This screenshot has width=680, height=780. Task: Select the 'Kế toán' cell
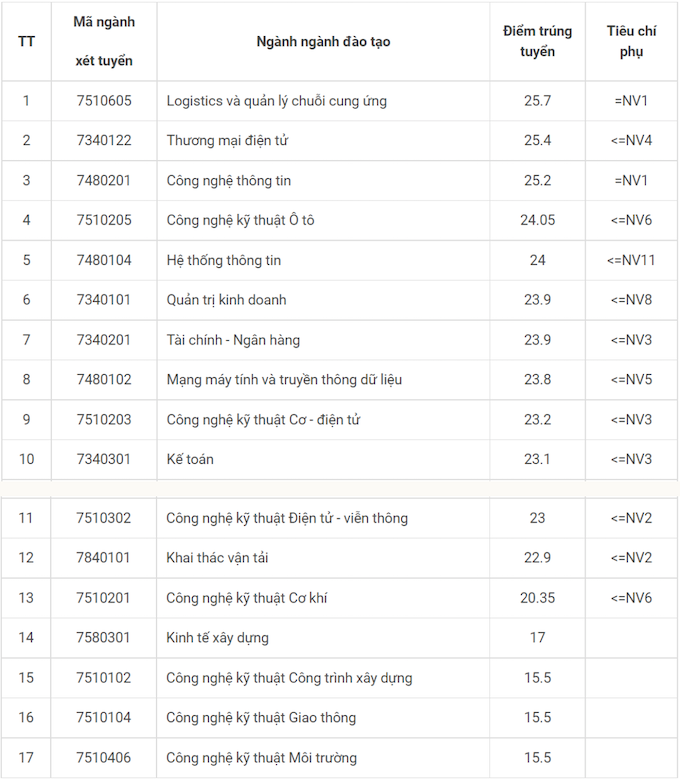190,459
